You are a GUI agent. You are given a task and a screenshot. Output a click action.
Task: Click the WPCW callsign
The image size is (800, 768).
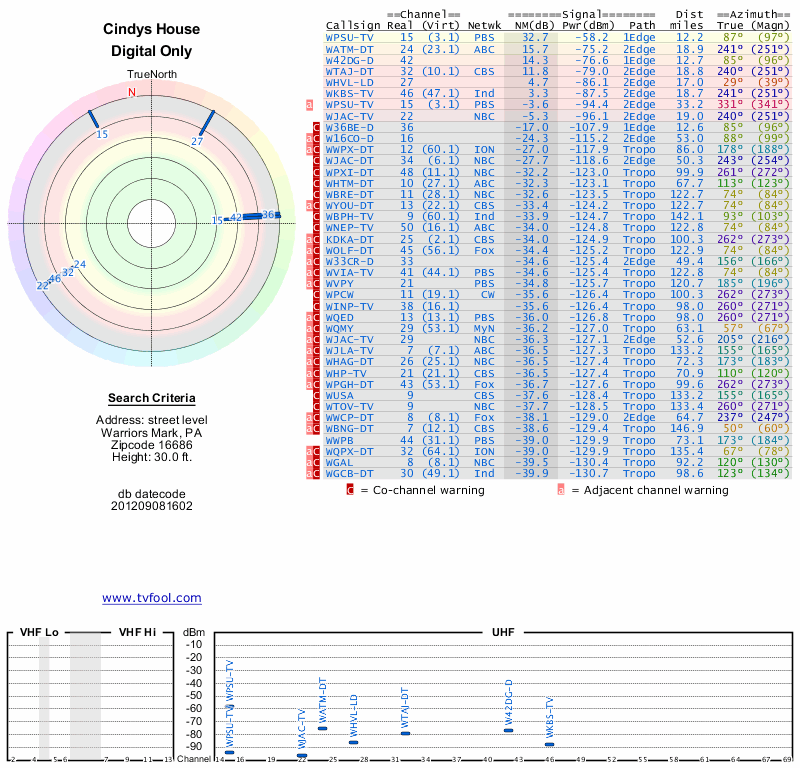pos(340,294)
